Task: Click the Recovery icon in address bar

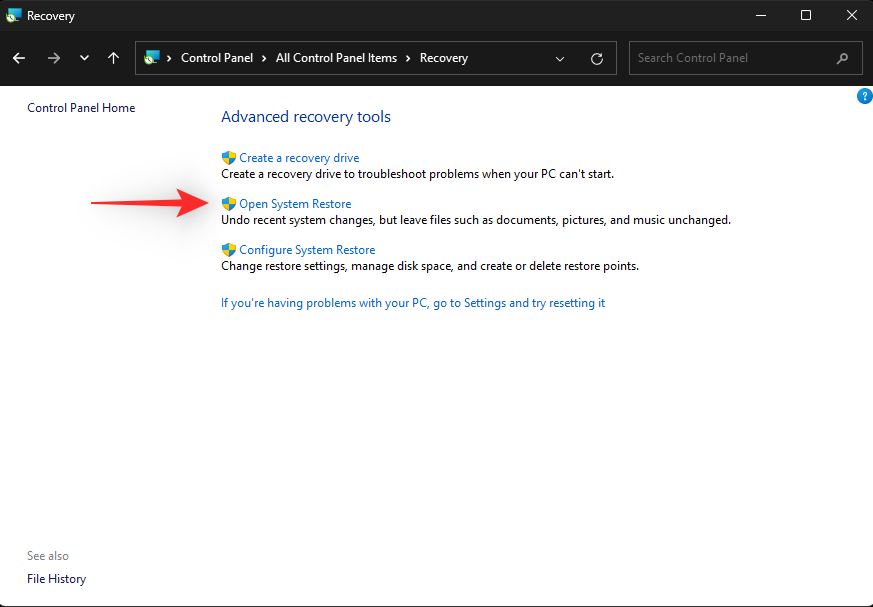Action: coord(151,57)
